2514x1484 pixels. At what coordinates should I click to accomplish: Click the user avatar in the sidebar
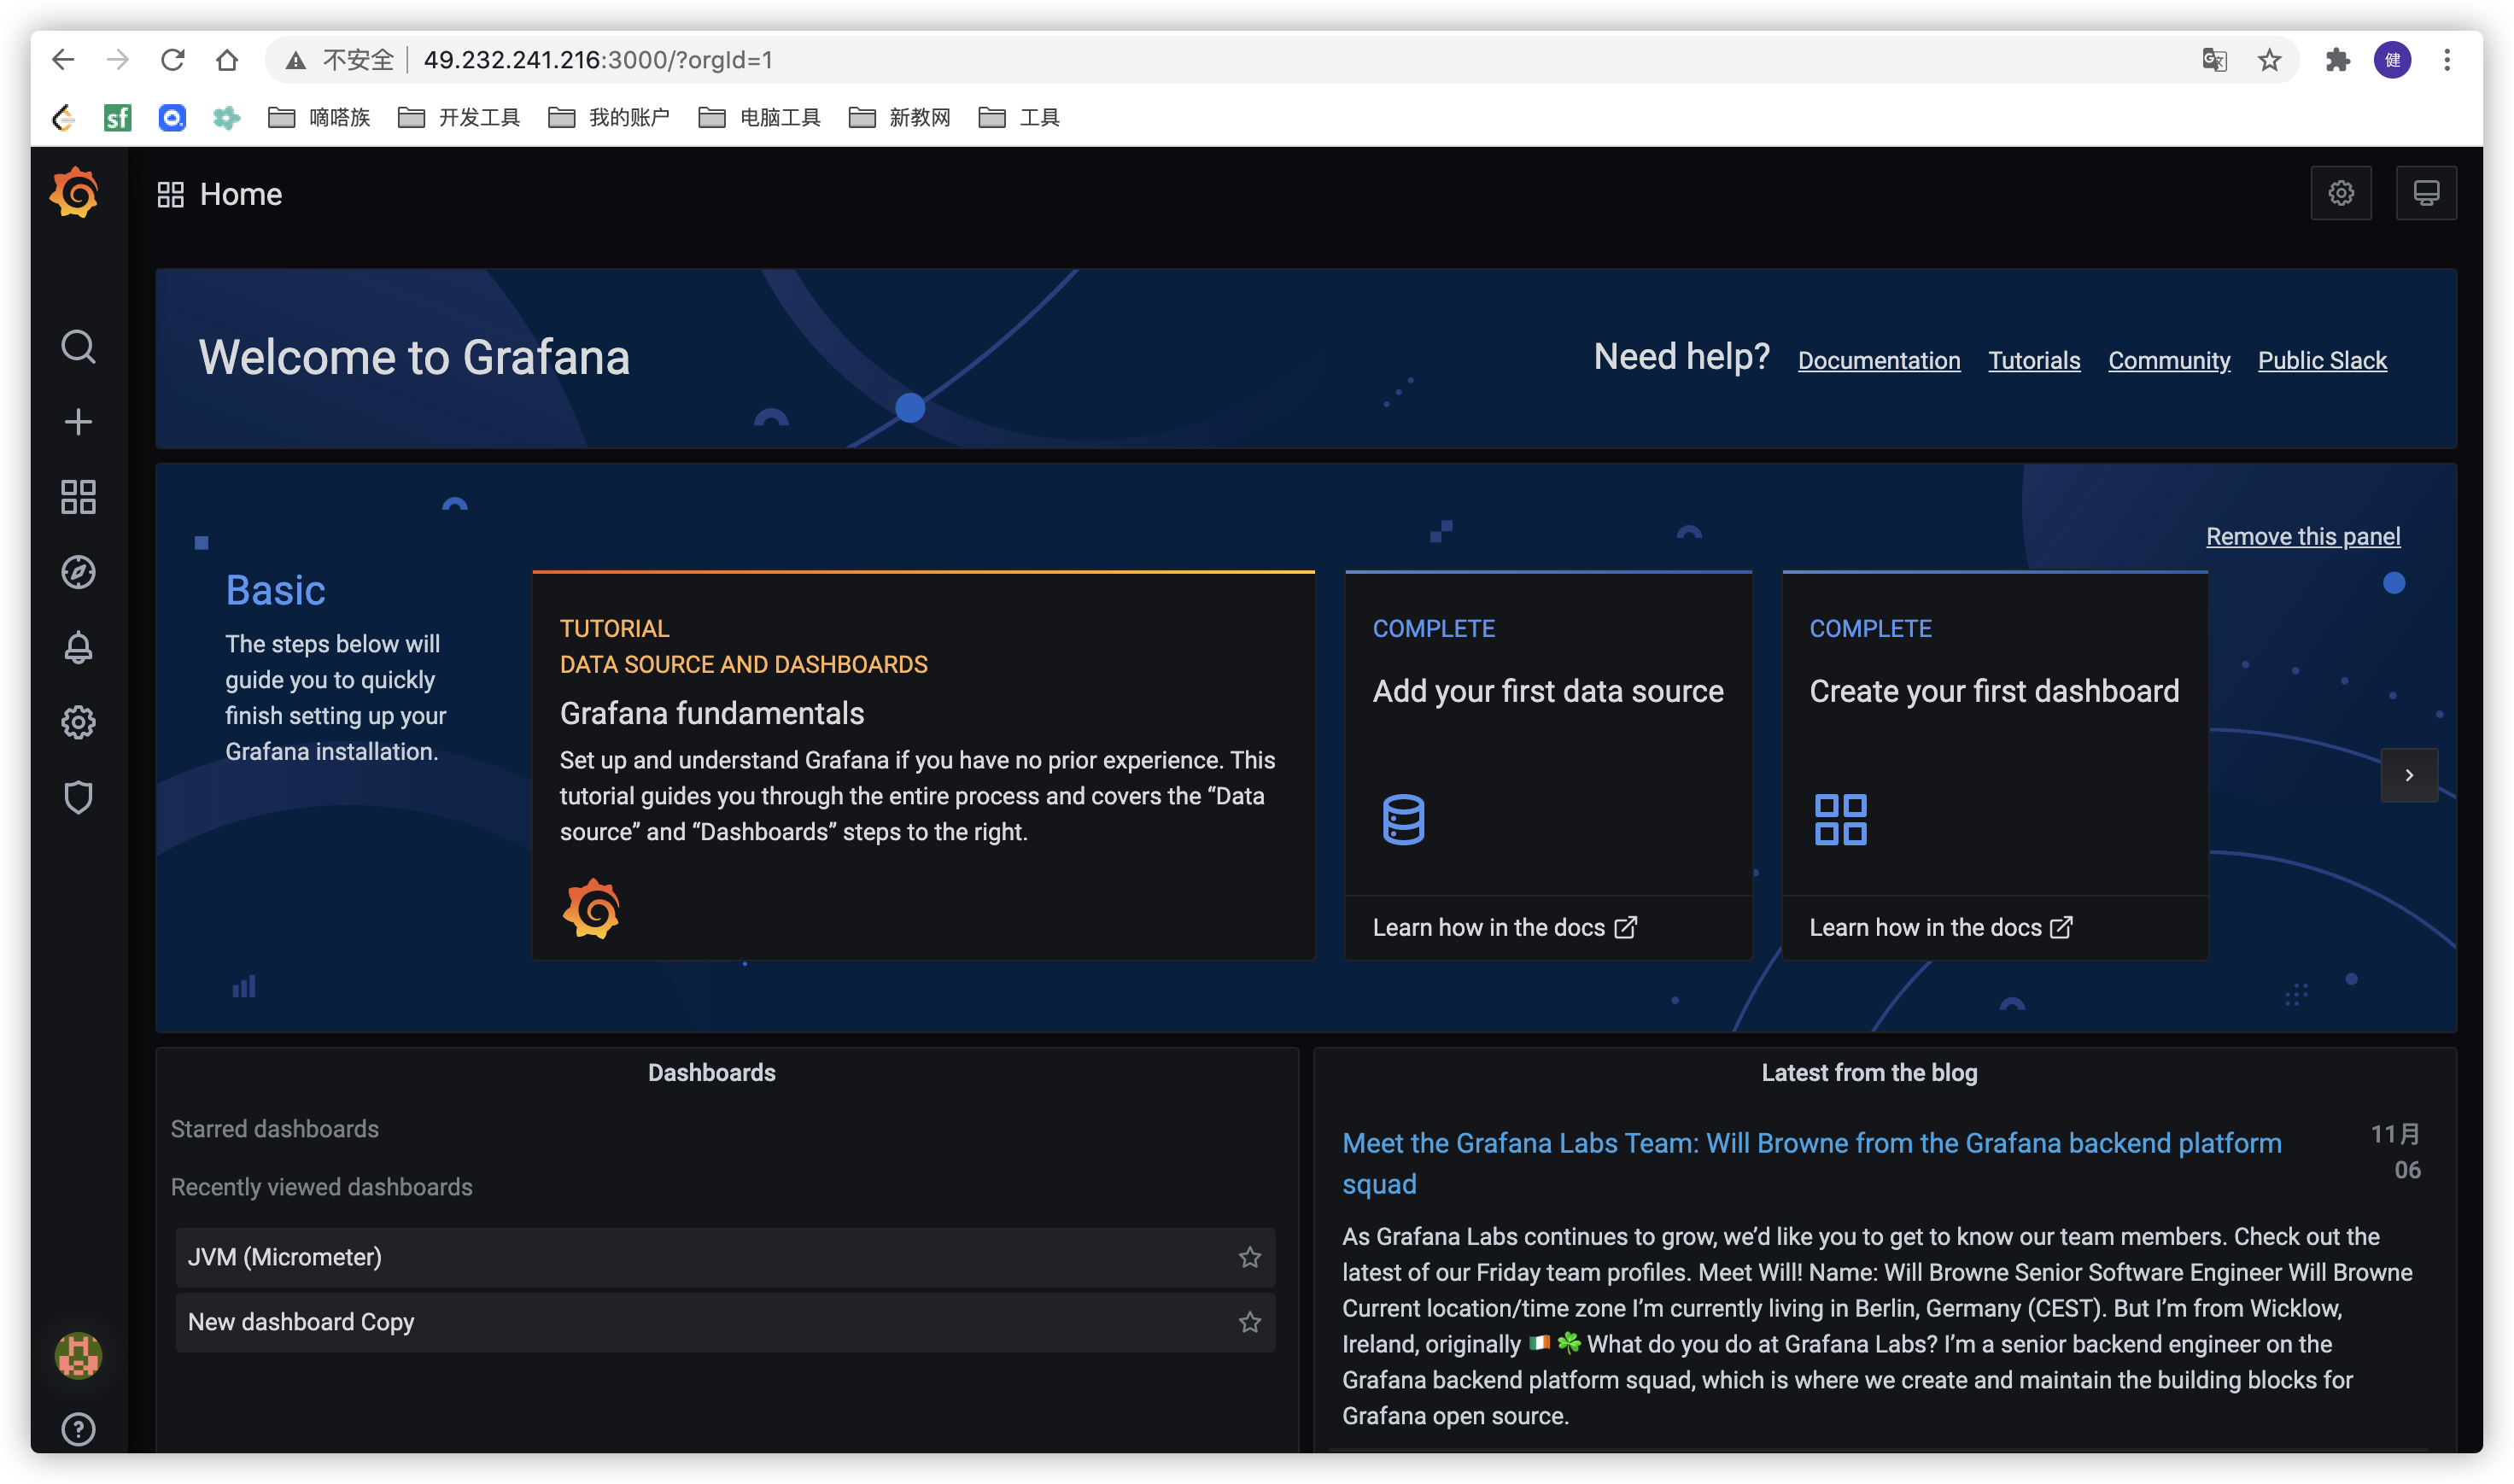point(78,1356)
